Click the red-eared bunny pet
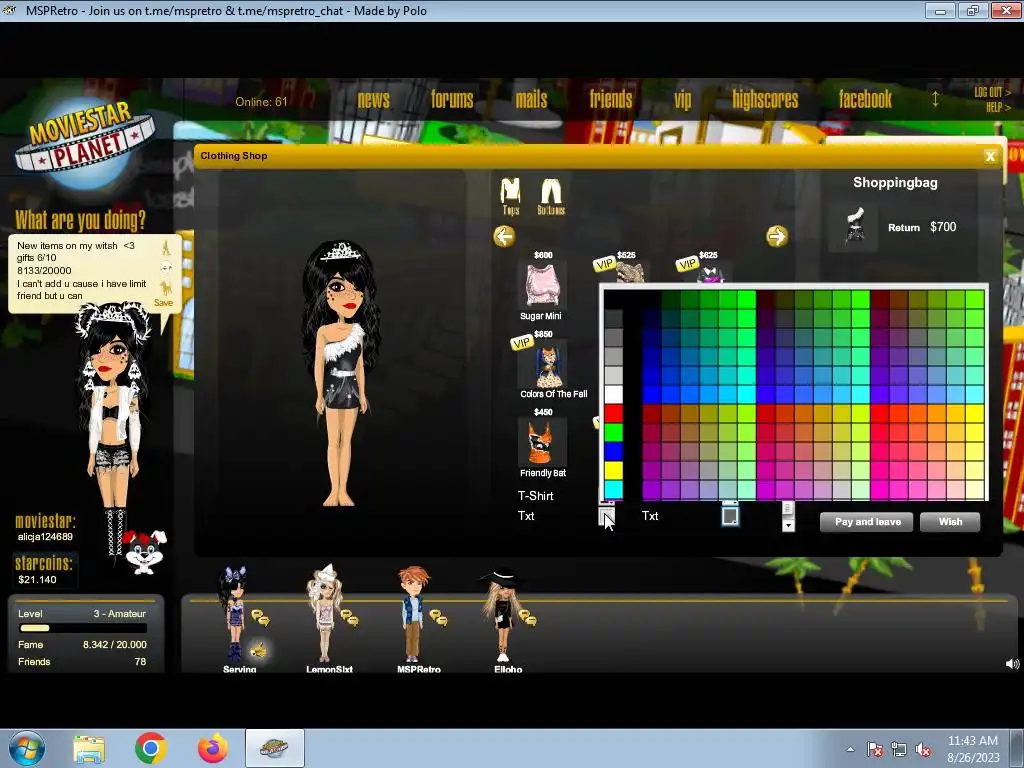Viewport: 1024px width, 768px height. [x=146, y=552]
